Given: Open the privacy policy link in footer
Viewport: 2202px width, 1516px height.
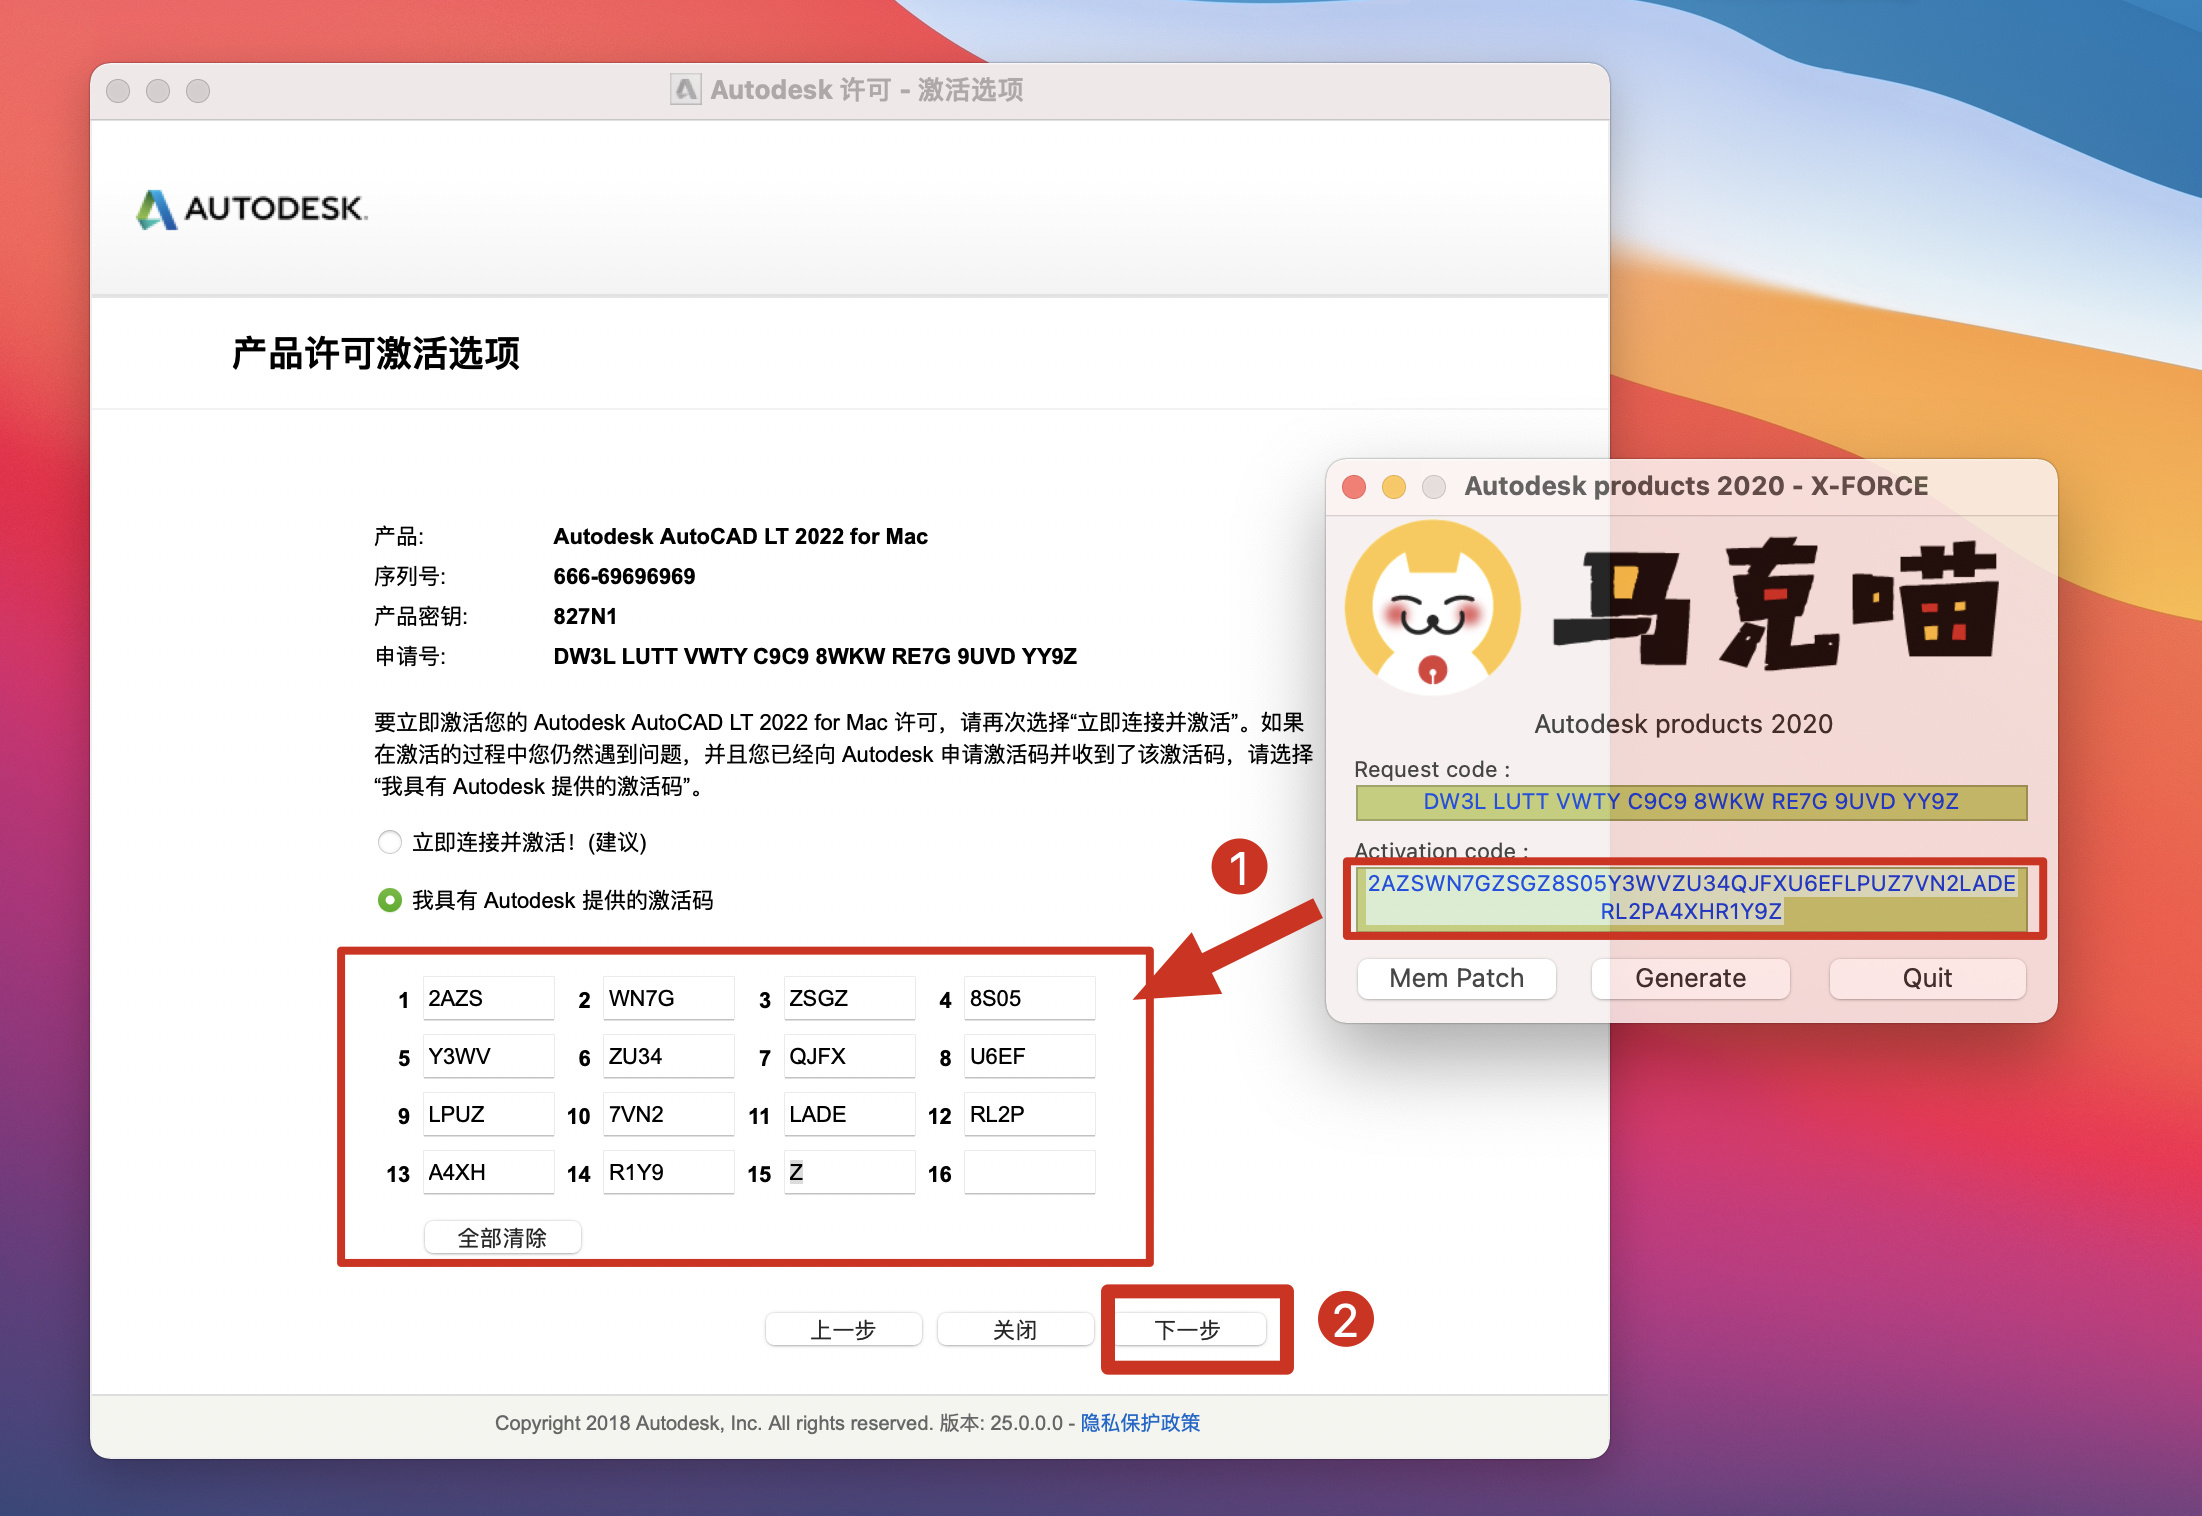Looking at the screenshot, I should (1140, 1422).
